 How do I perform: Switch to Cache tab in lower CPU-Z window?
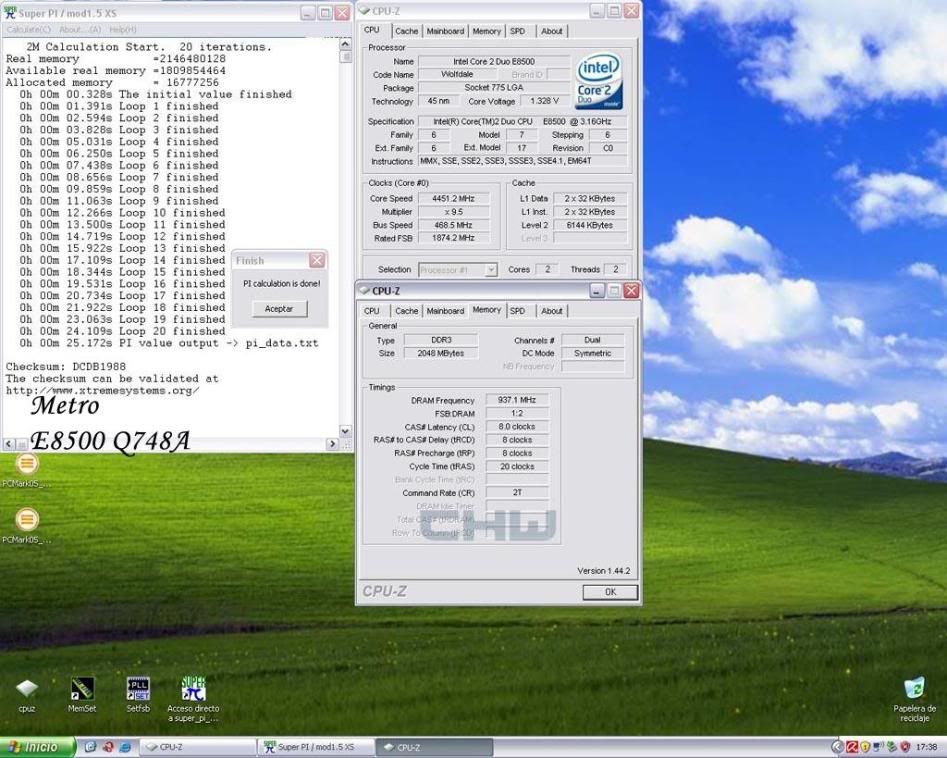click(x=406, y=311)
